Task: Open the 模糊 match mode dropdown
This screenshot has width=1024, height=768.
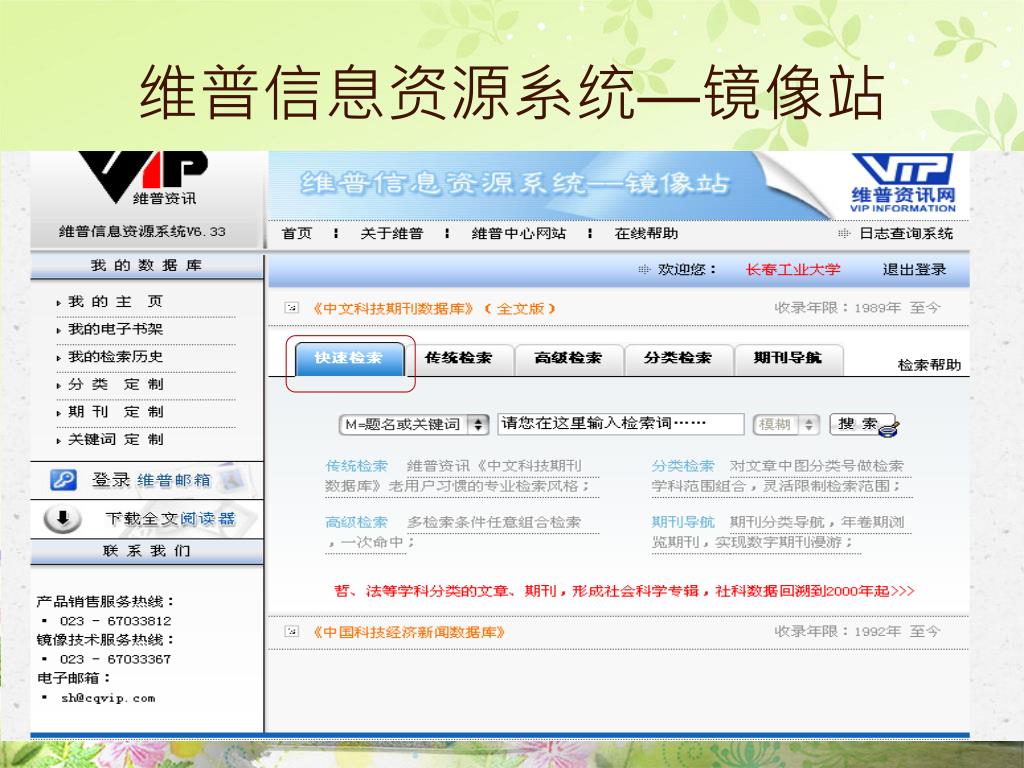Action: point(786,424)
